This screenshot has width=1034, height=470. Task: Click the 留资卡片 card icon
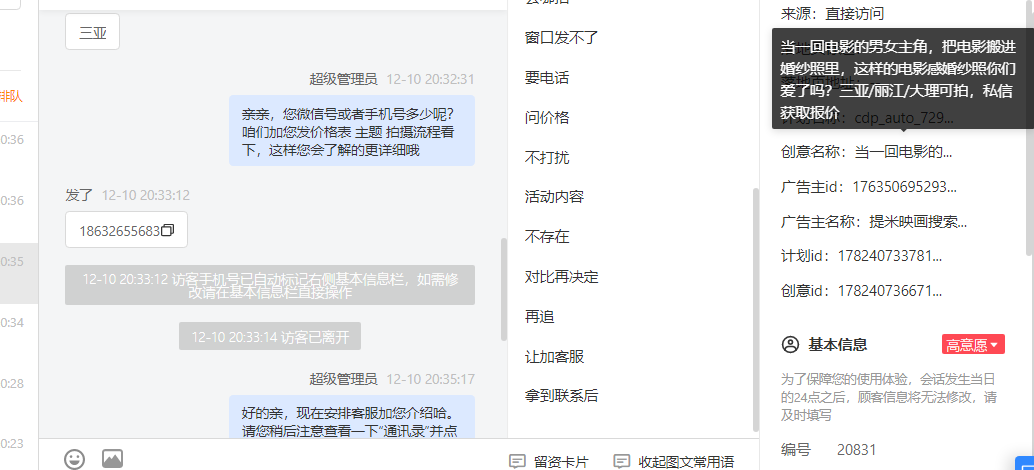(518, 461)
